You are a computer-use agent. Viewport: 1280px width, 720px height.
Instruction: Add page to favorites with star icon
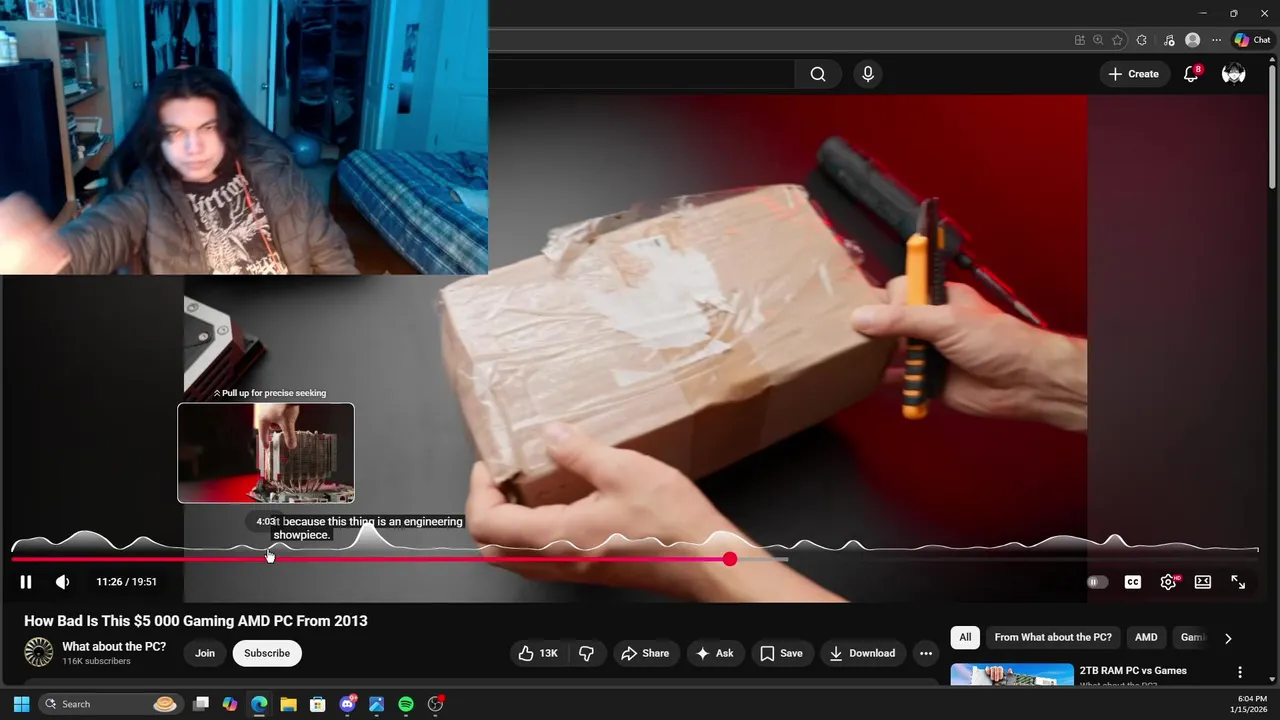point(1117,40)
